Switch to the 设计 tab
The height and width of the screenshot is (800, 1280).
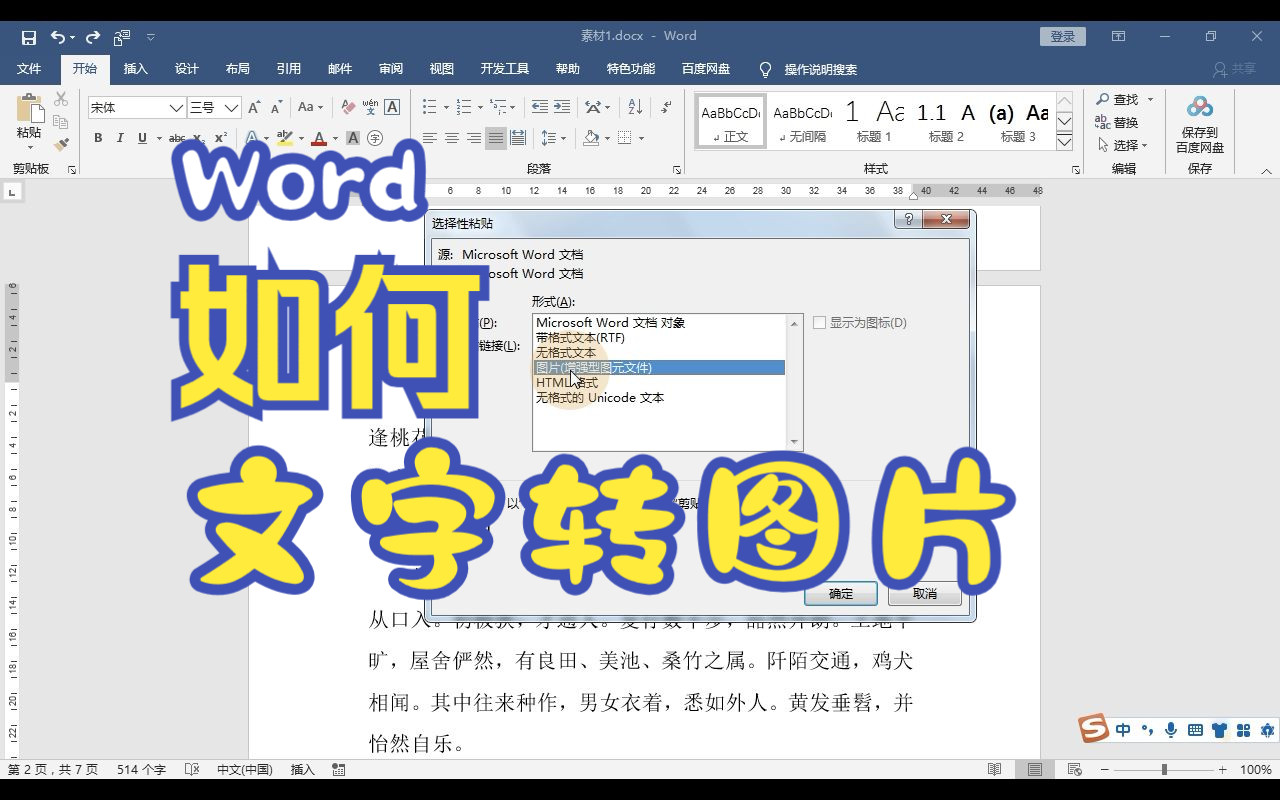pyautogui.click(x=187, y=69)
